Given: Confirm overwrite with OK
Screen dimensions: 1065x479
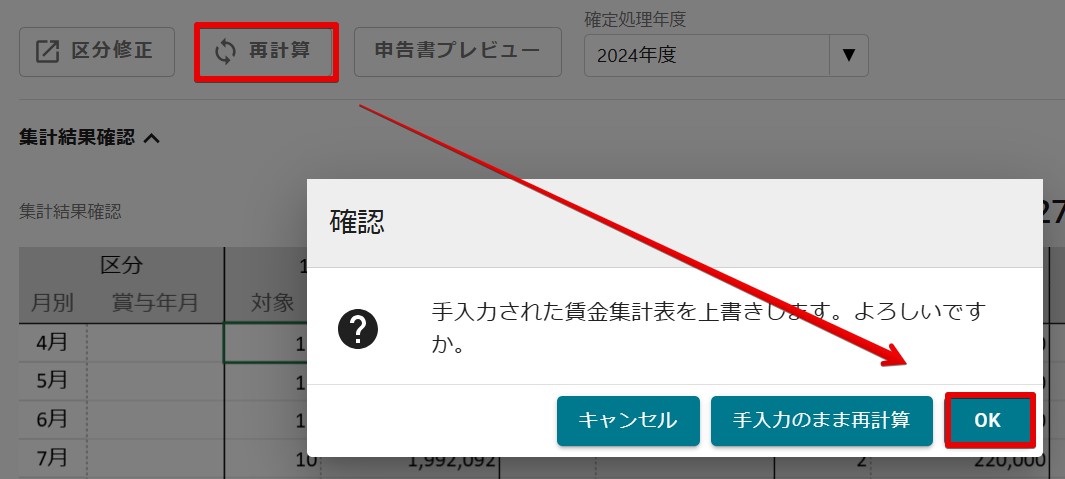Looking at the screenshot, I should (989, 421).
